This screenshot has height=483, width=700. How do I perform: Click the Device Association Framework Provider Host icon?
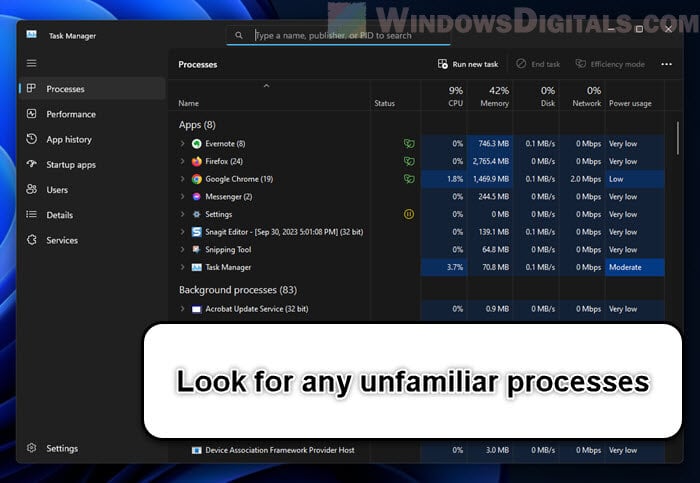[196, 450]
